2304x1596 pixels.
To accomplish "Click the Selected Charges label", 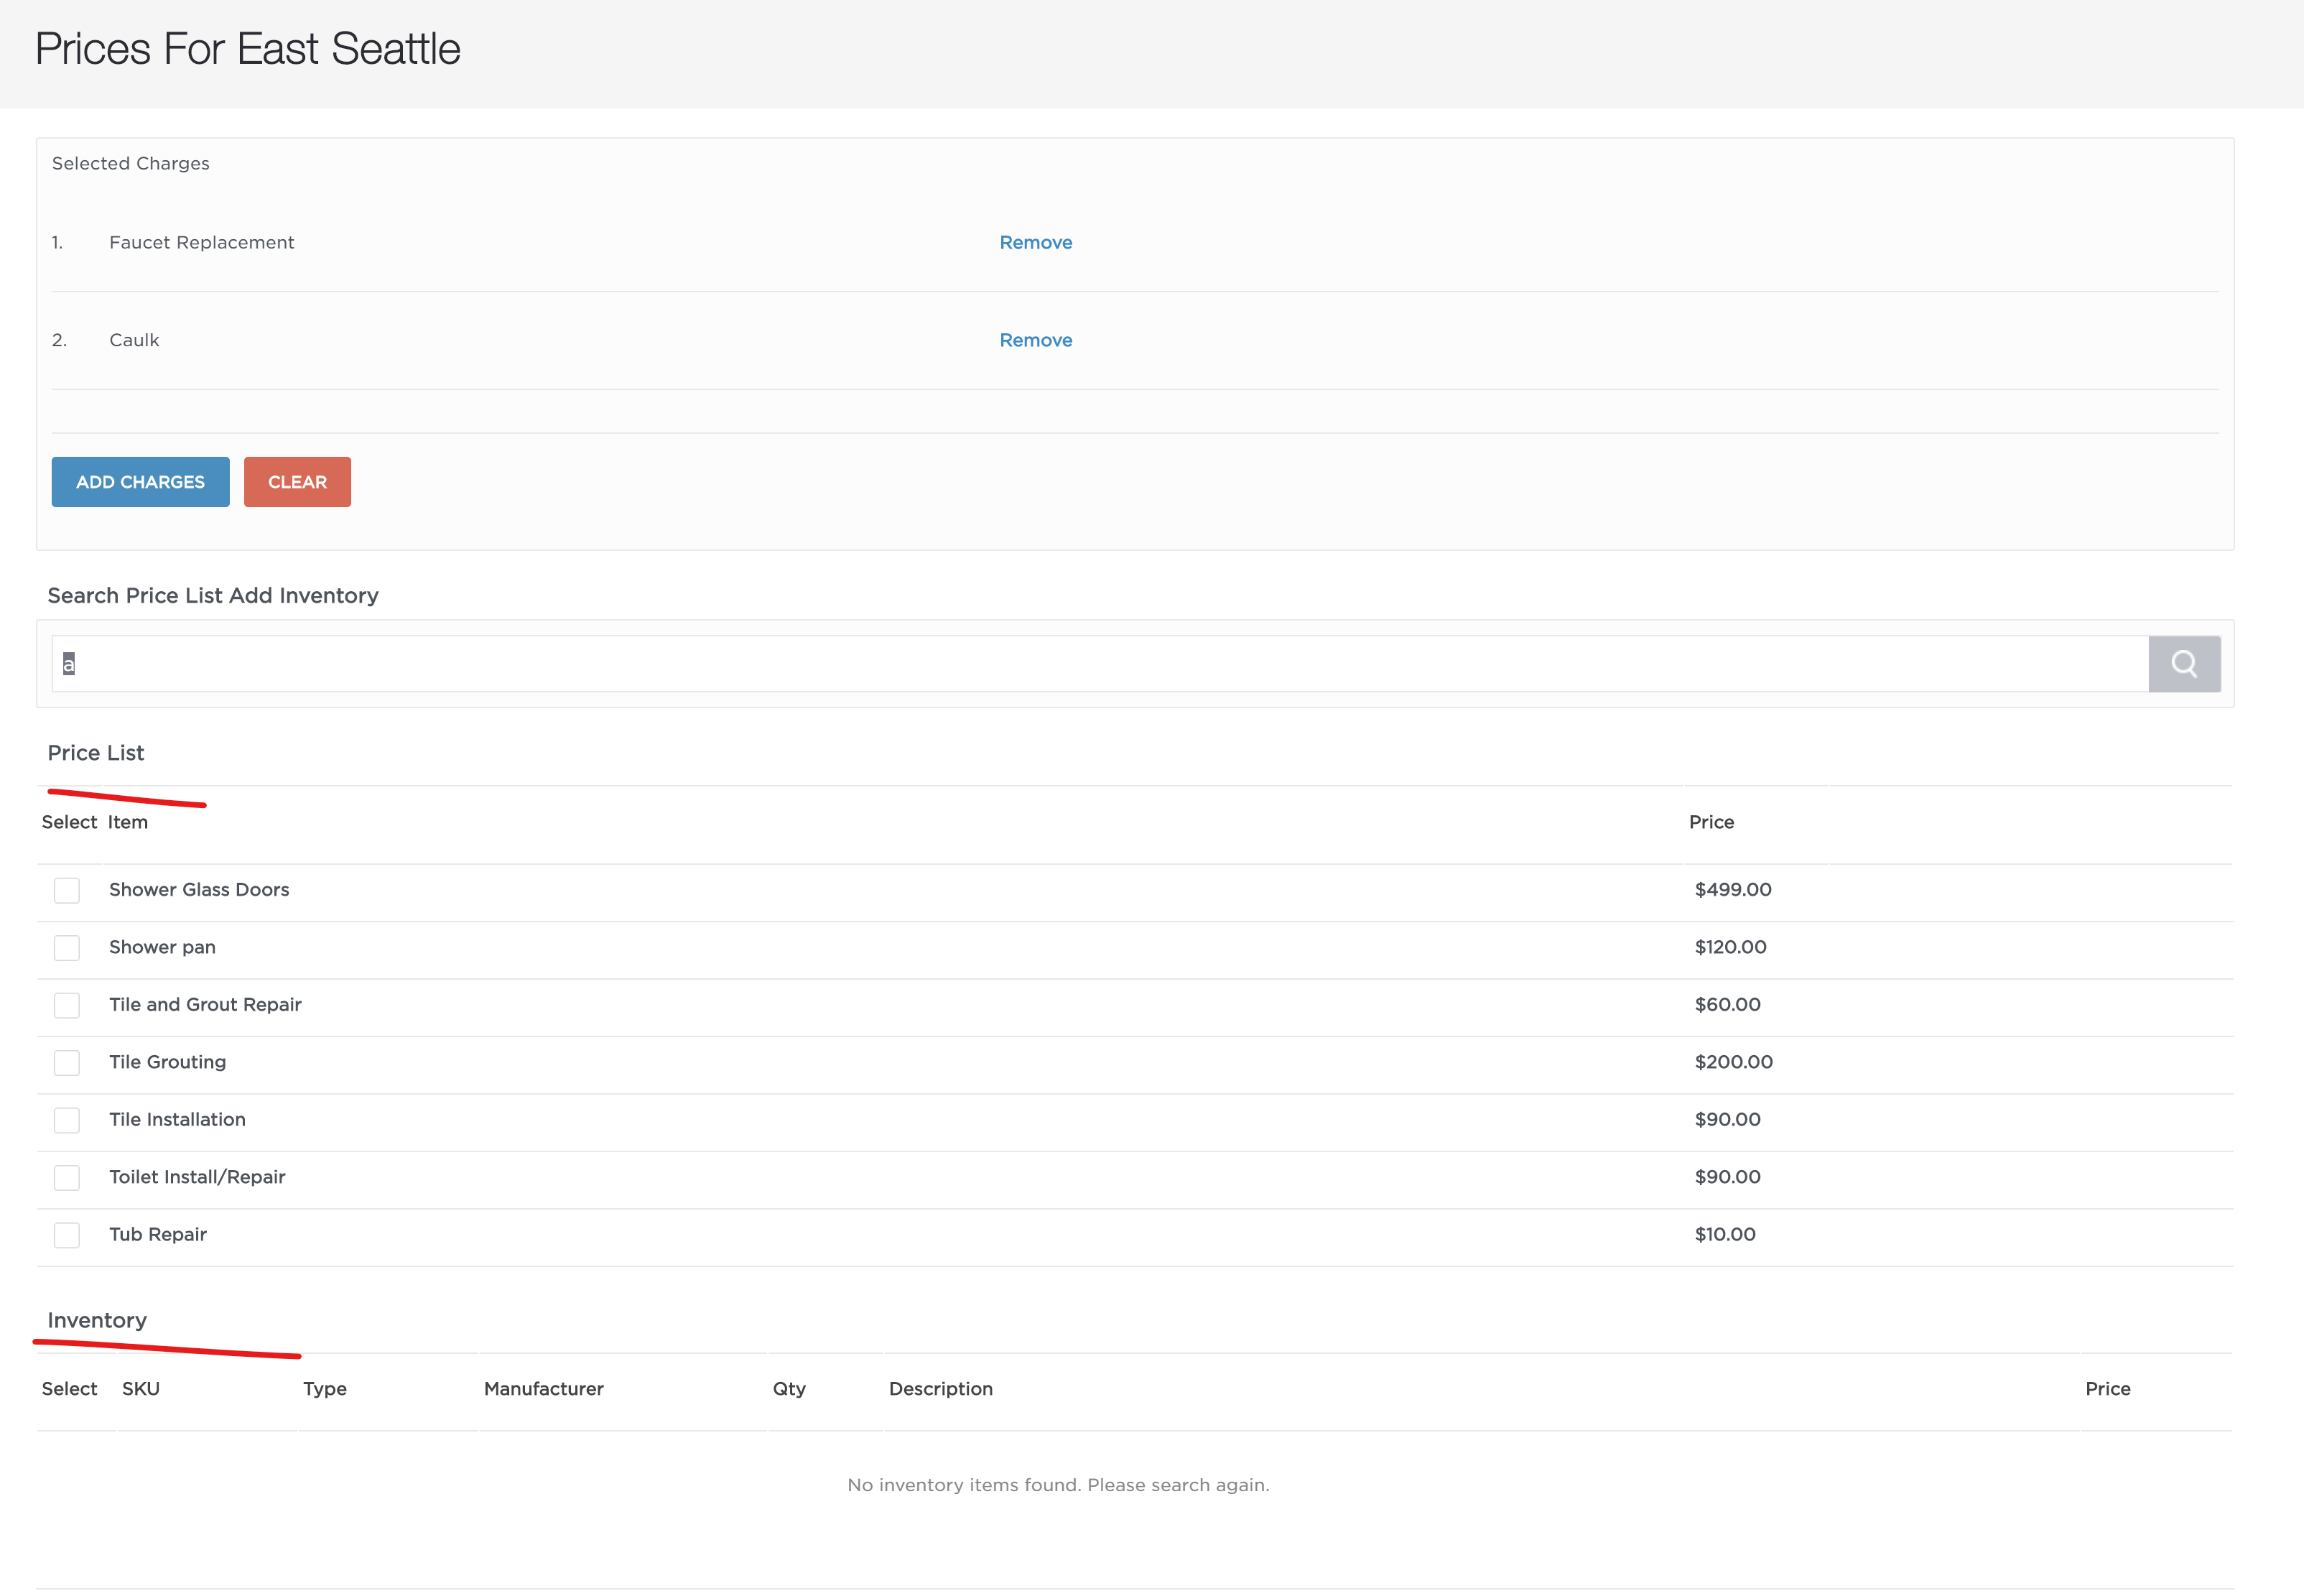I will [x=131, y=164].
